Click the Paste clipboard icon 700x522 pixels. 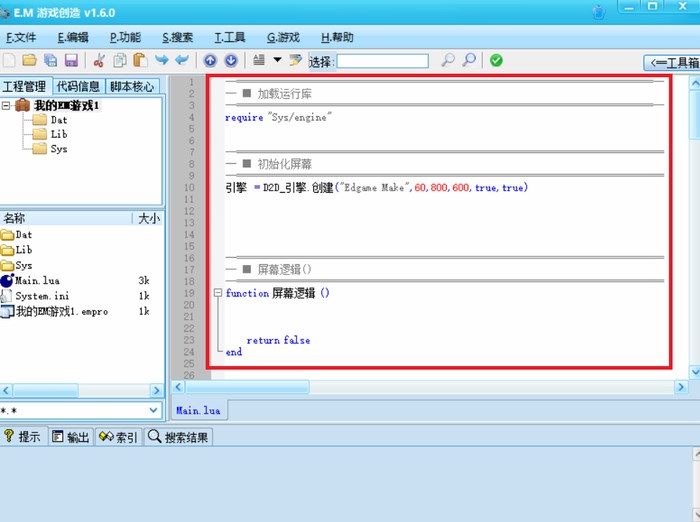coord(140,60)
